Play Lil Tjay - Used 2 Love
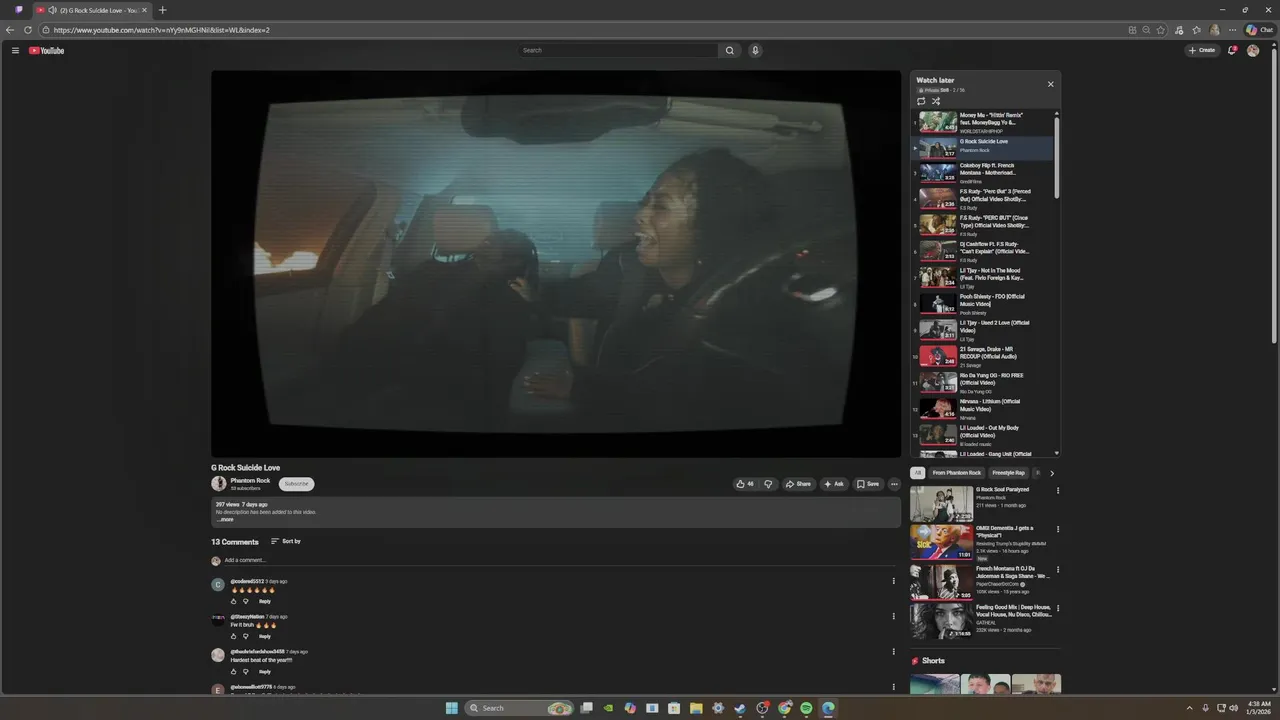This screenshot has height=720, width=1280. click(984, 330)
